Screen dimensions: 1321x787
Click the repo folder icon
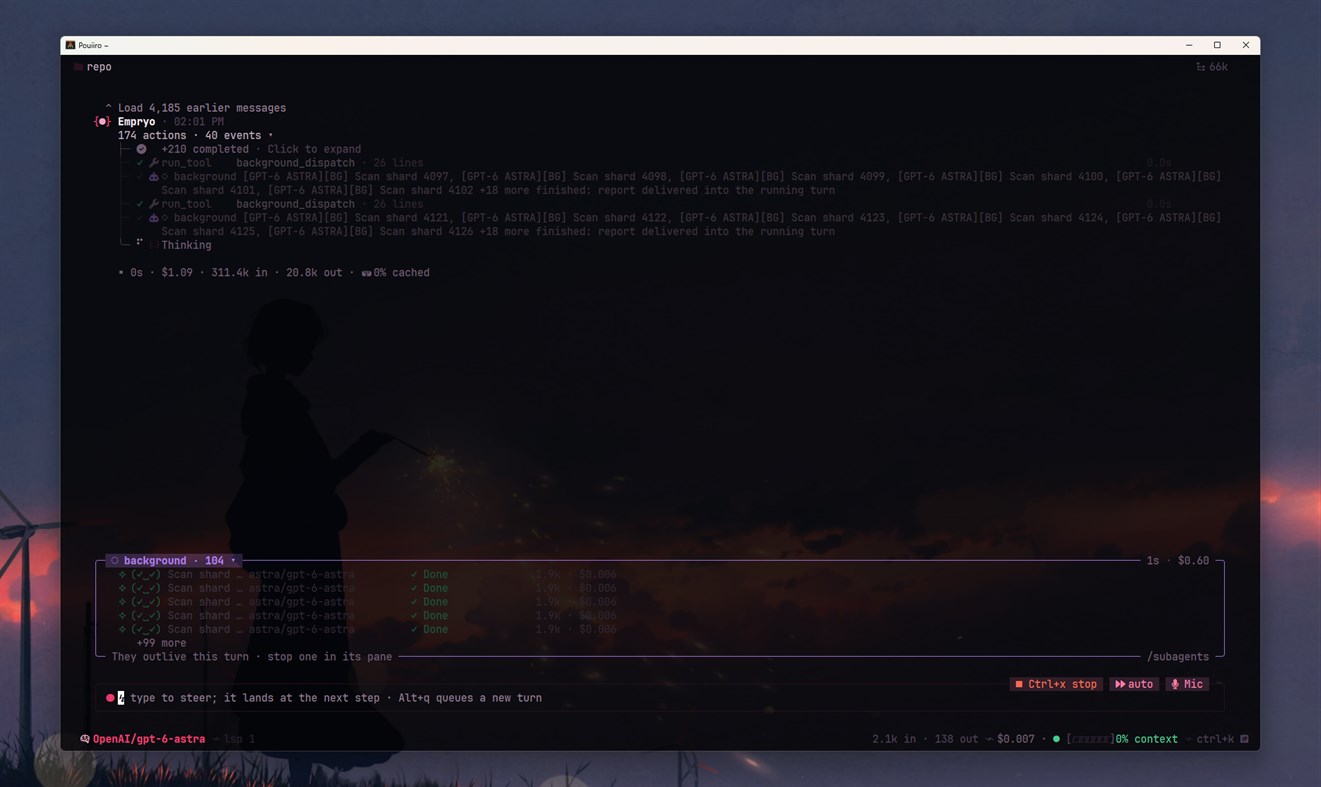click(x=78, y=67)
